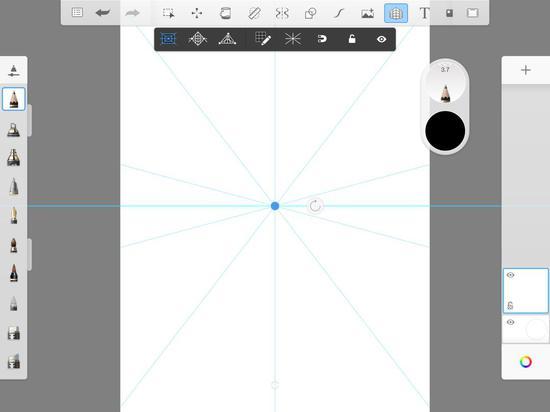Select the Symmetry tool in top toolbar

point(282,13)
